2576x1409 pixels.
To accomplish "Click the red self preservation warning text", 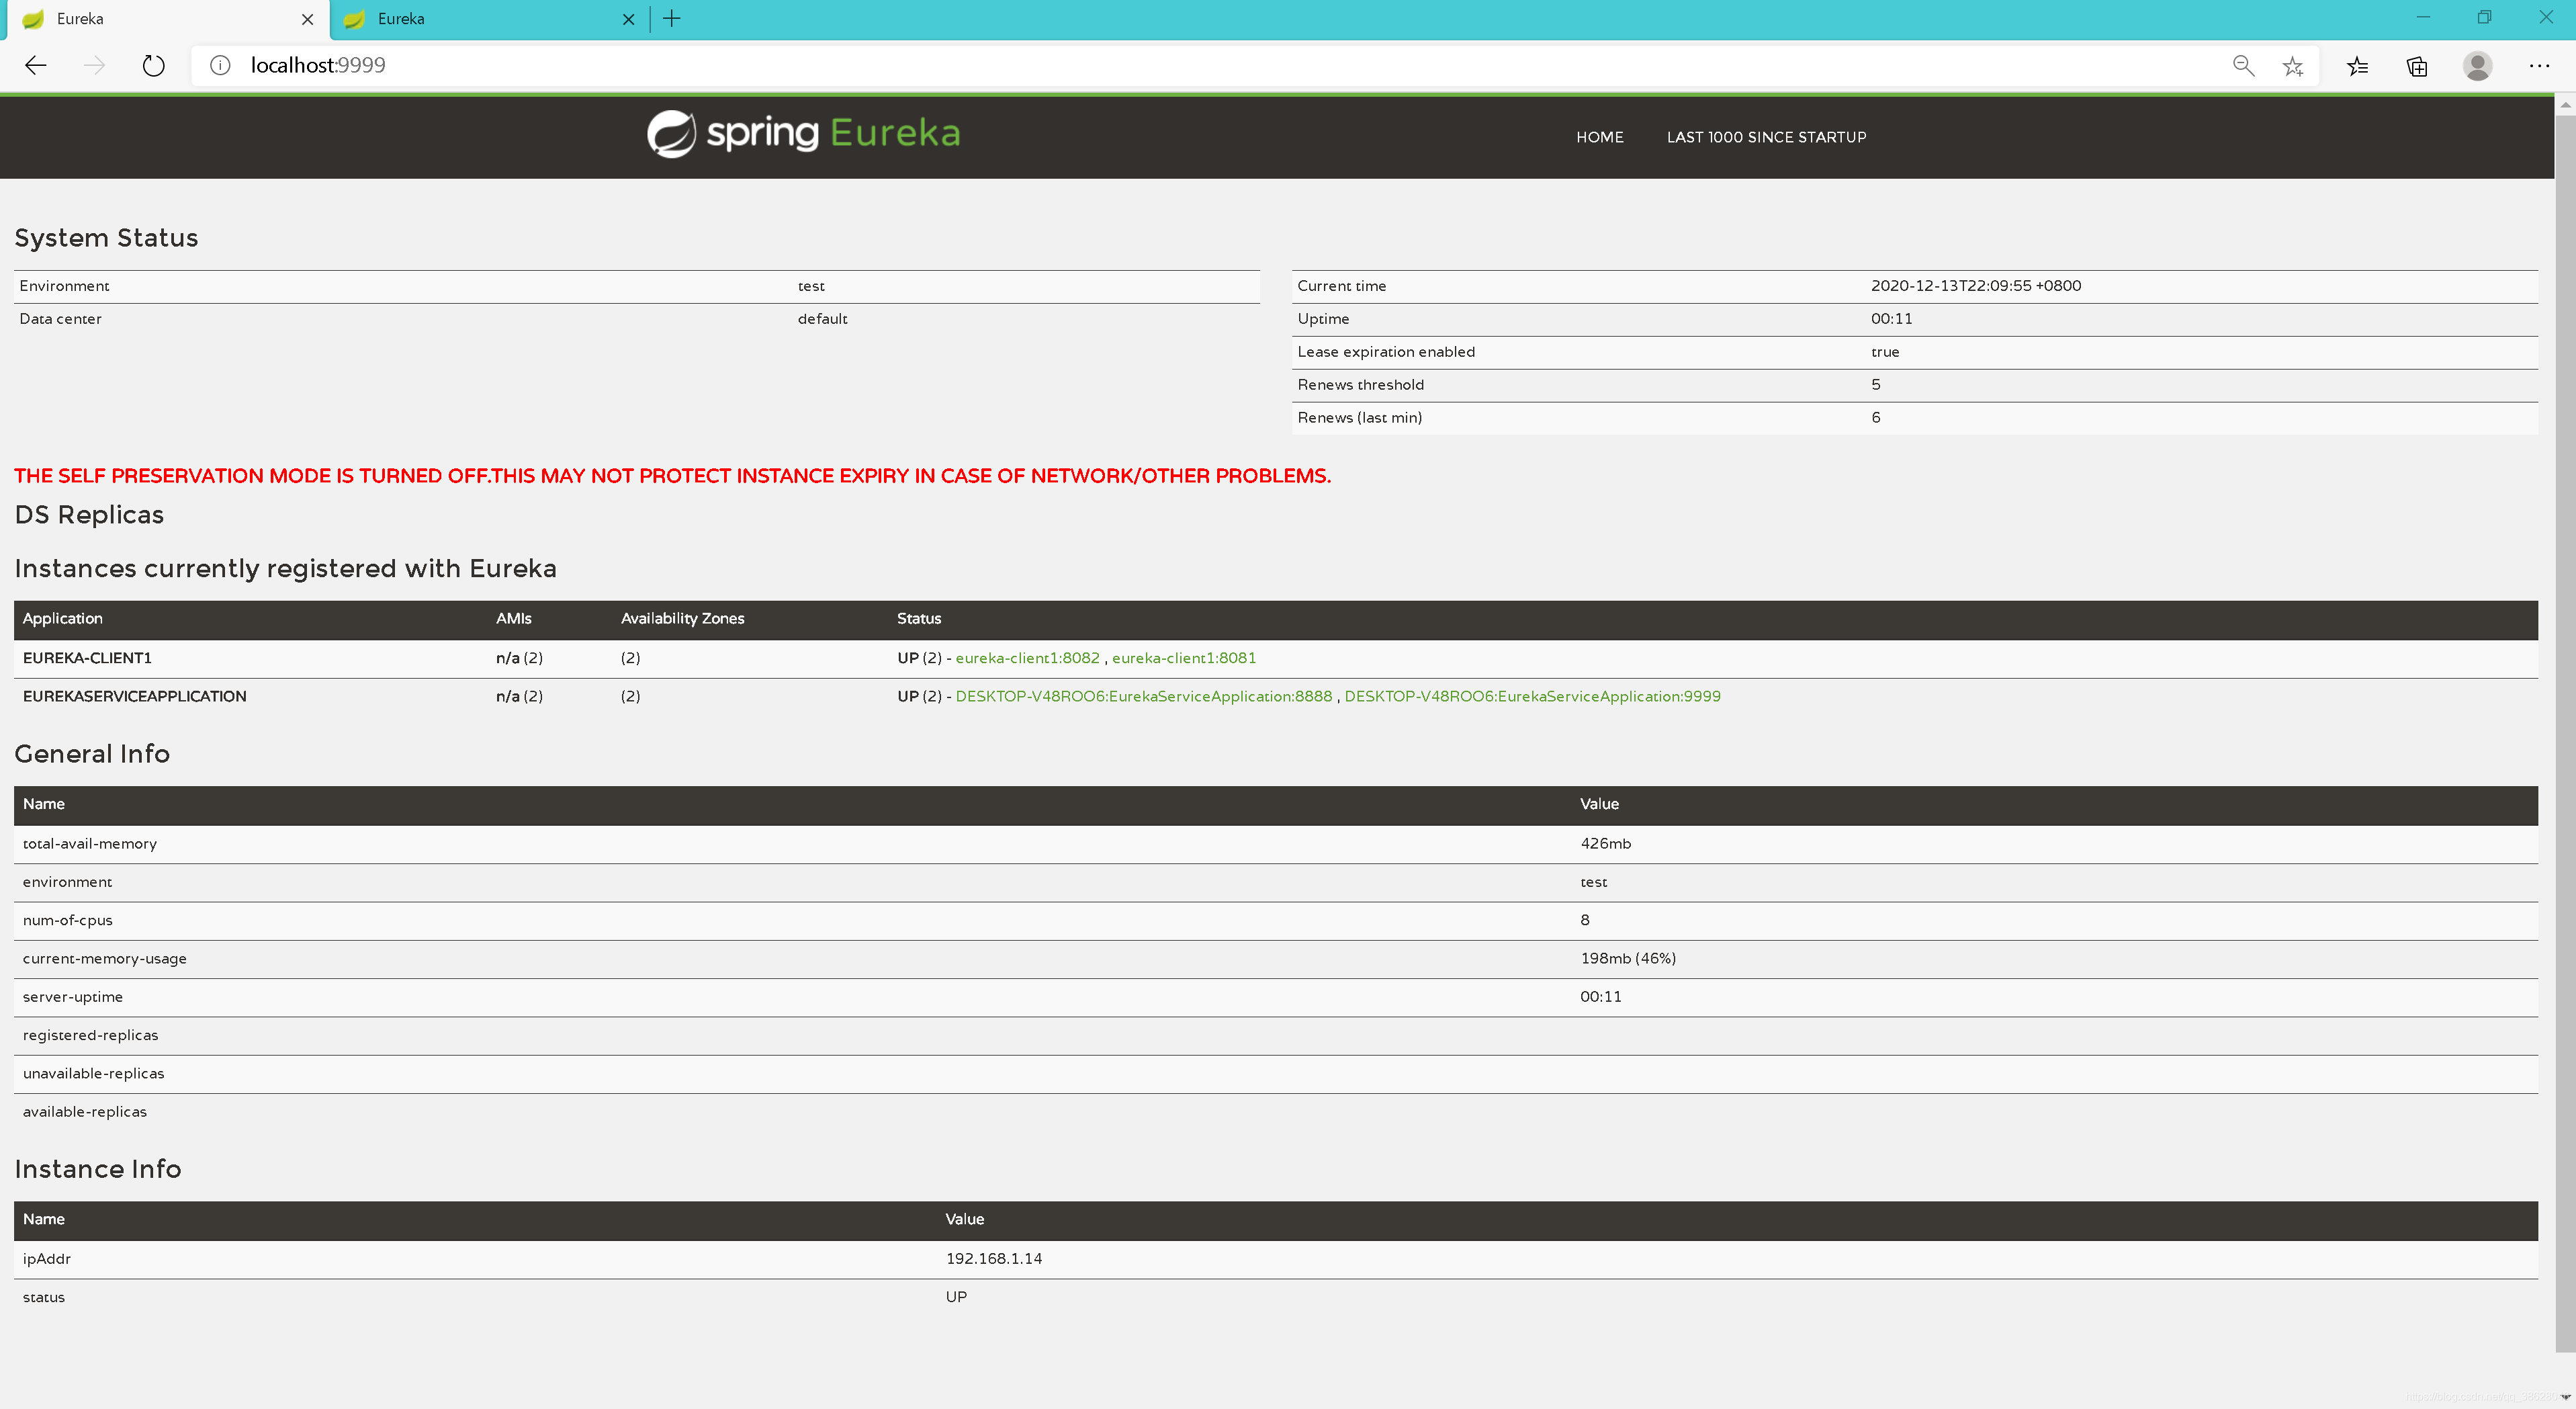I will coord(672,476).
